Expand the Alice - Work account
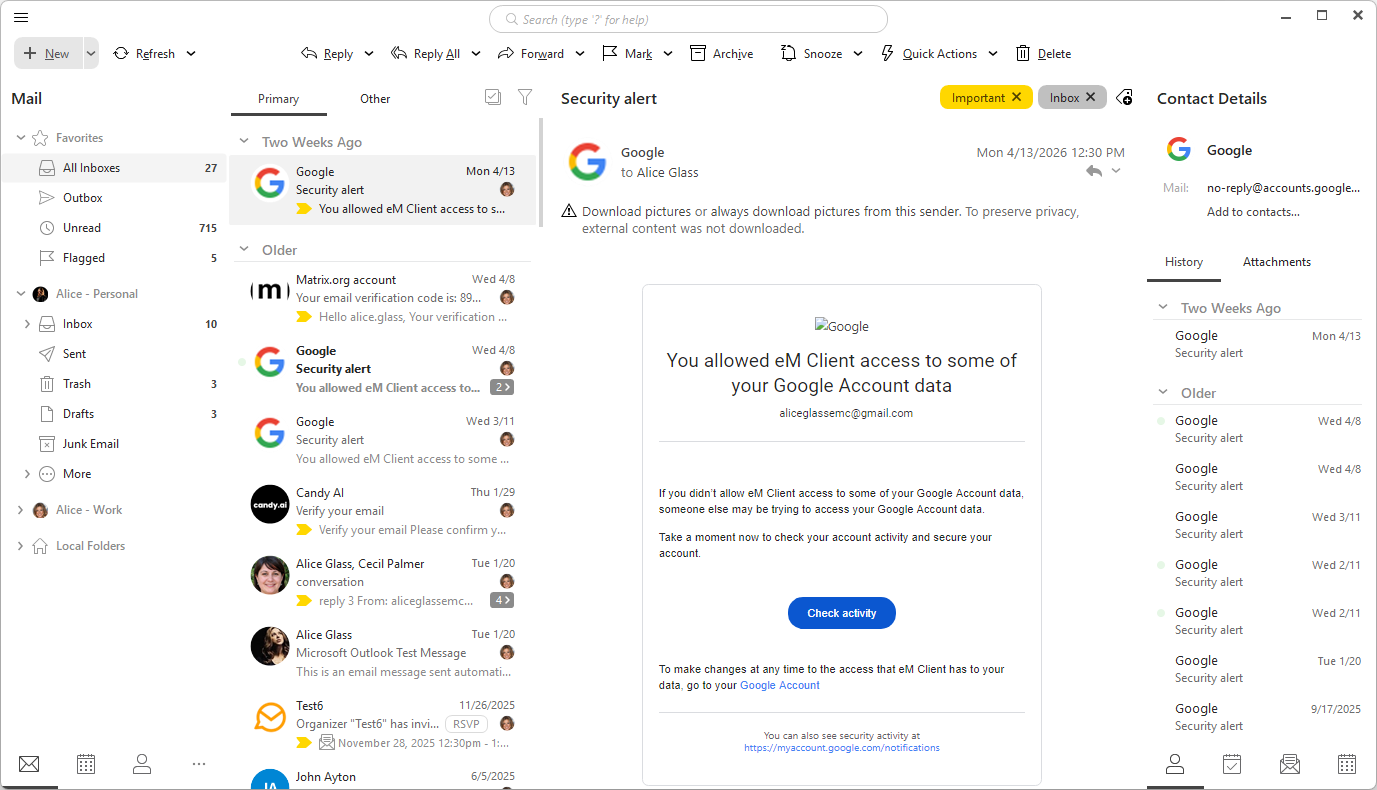 (21, 510)
